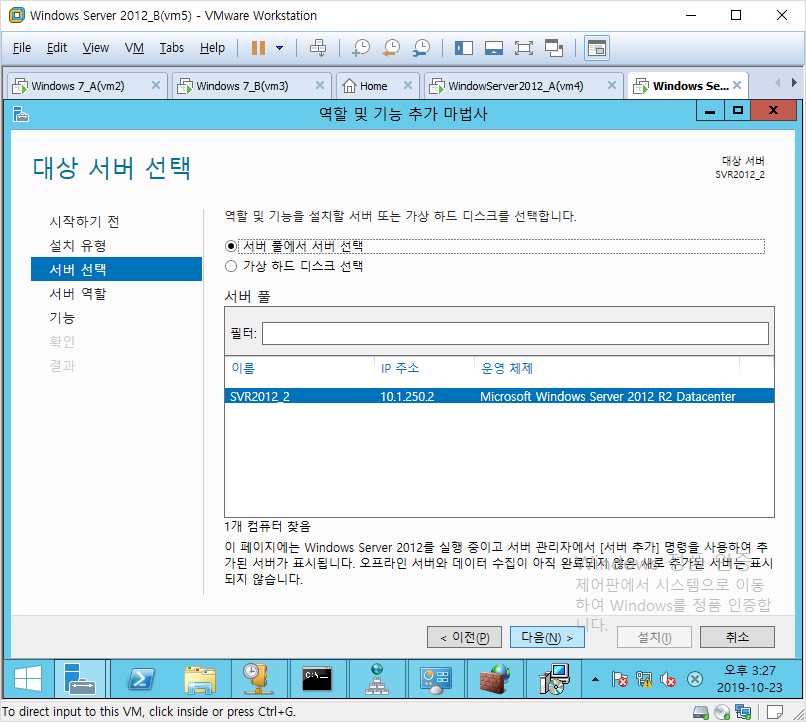Open the Help menu
Image resolution: width=806 pixels, height=722 pixels.
(x=212, y=48)
